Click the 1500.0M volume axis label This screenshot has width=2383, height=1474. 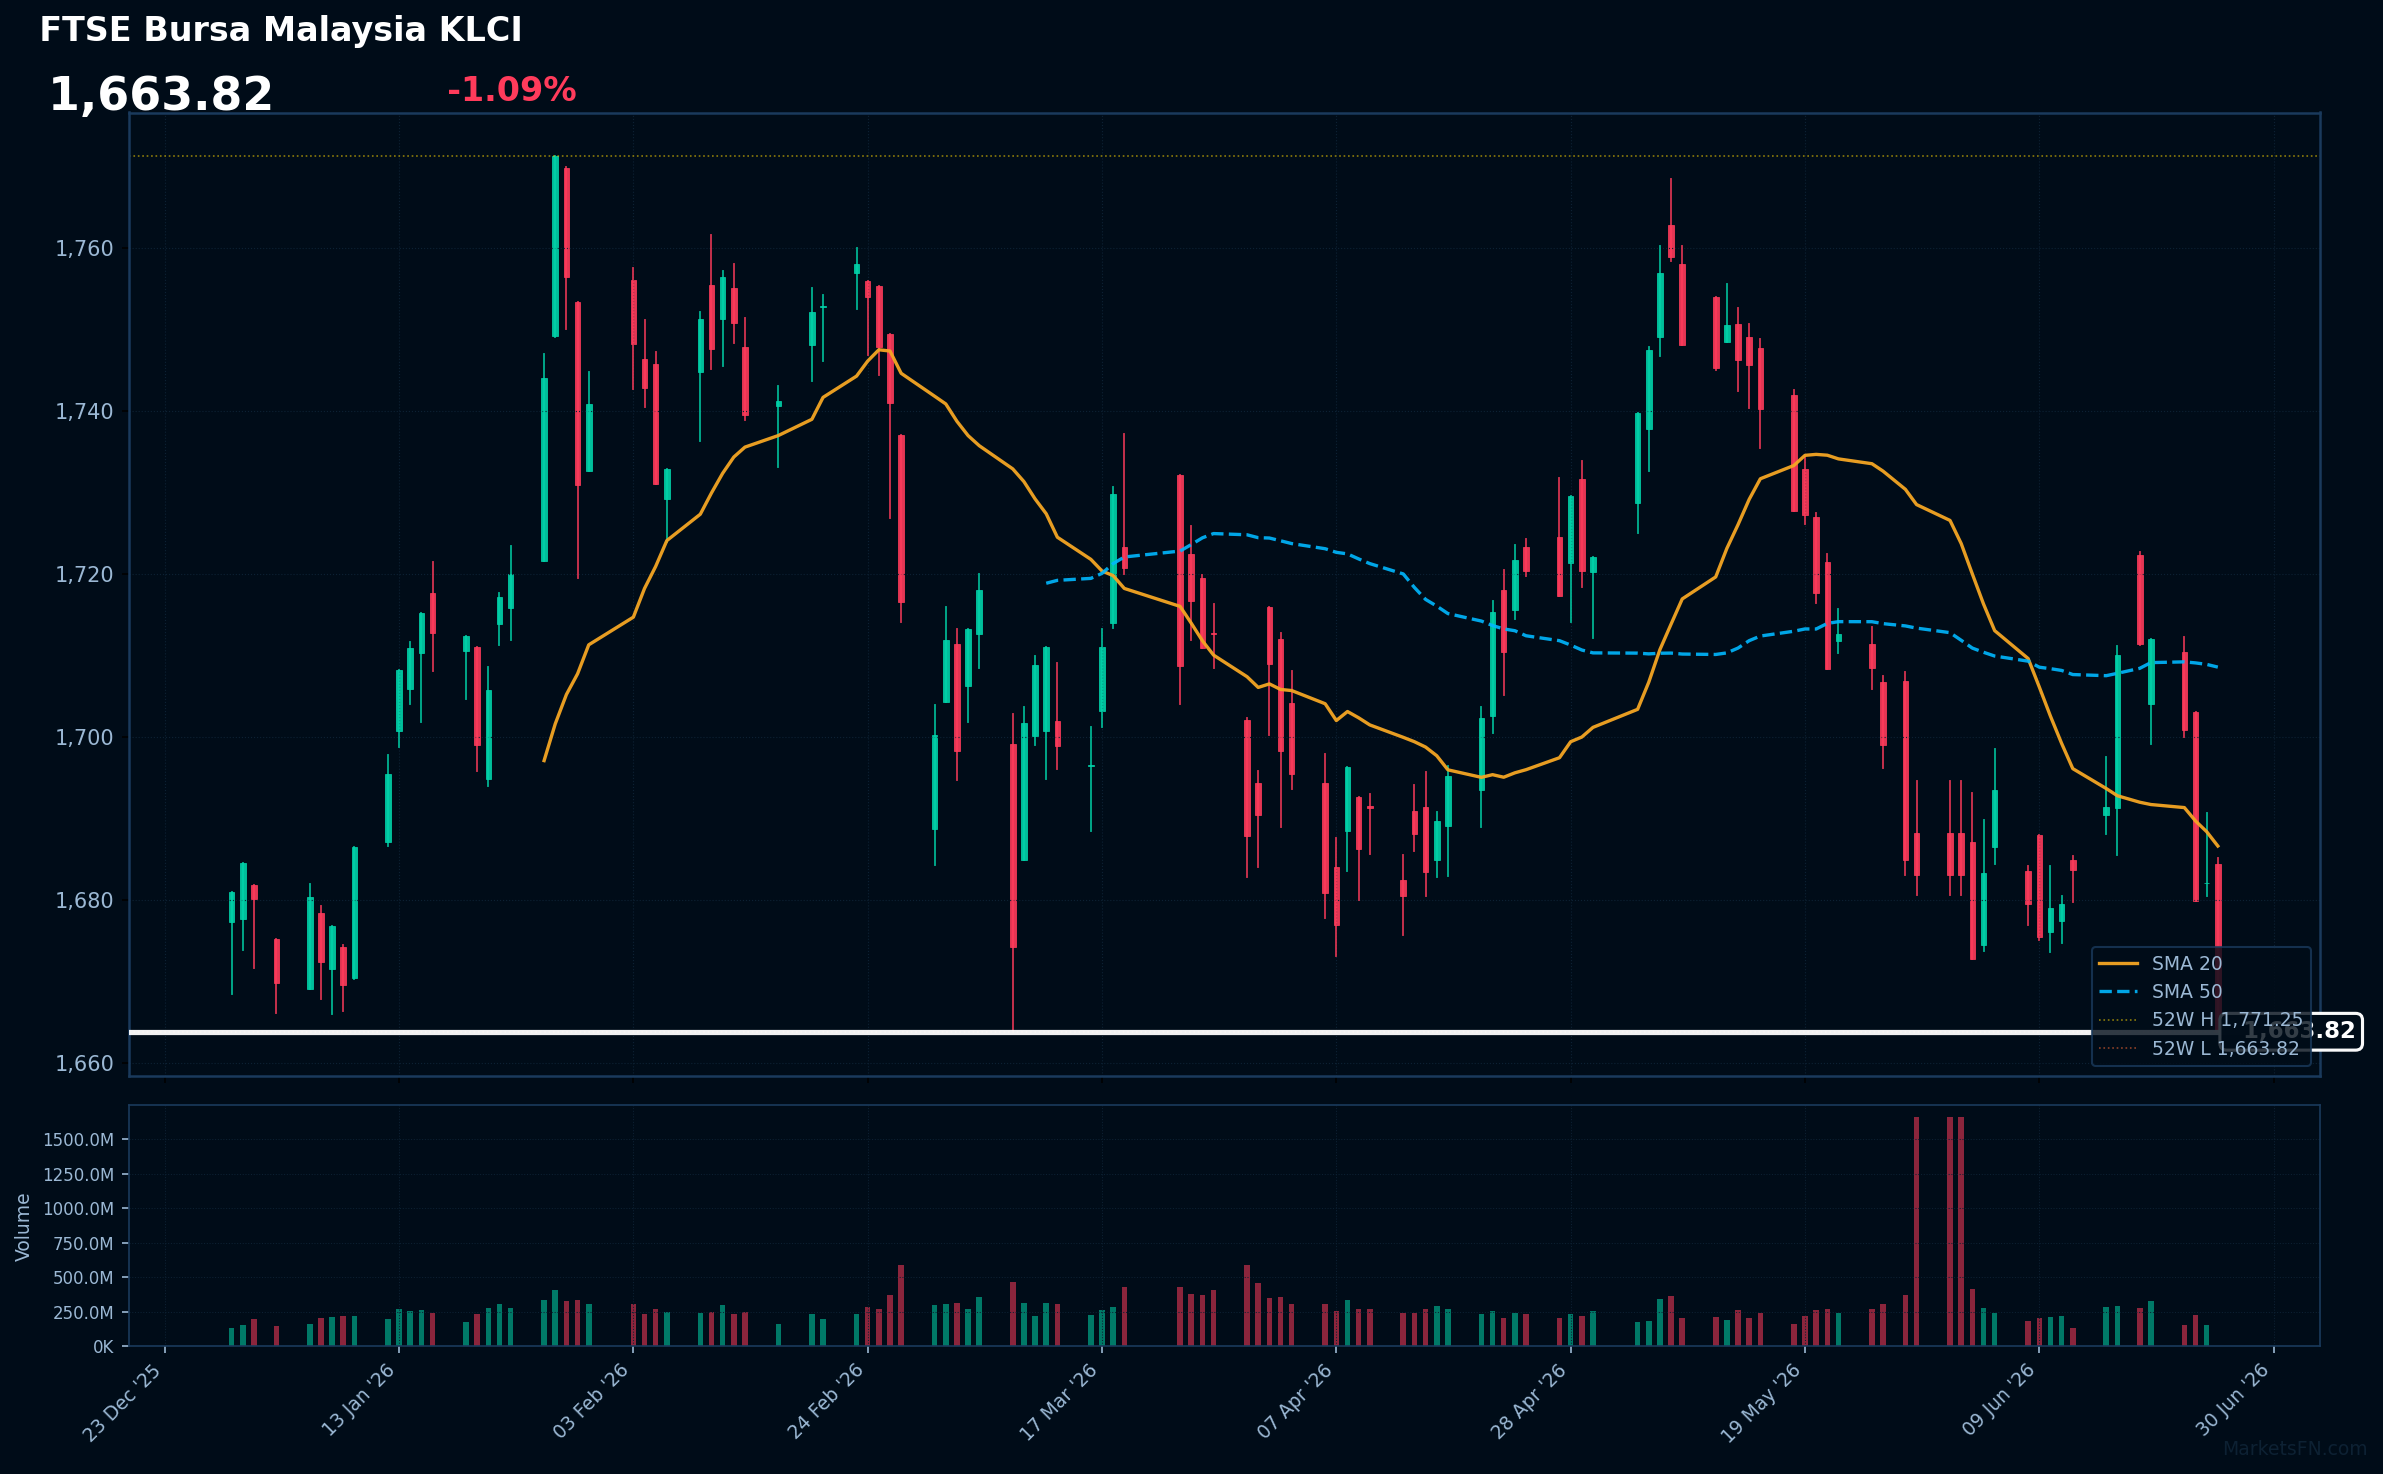(x=79, y=1140)
